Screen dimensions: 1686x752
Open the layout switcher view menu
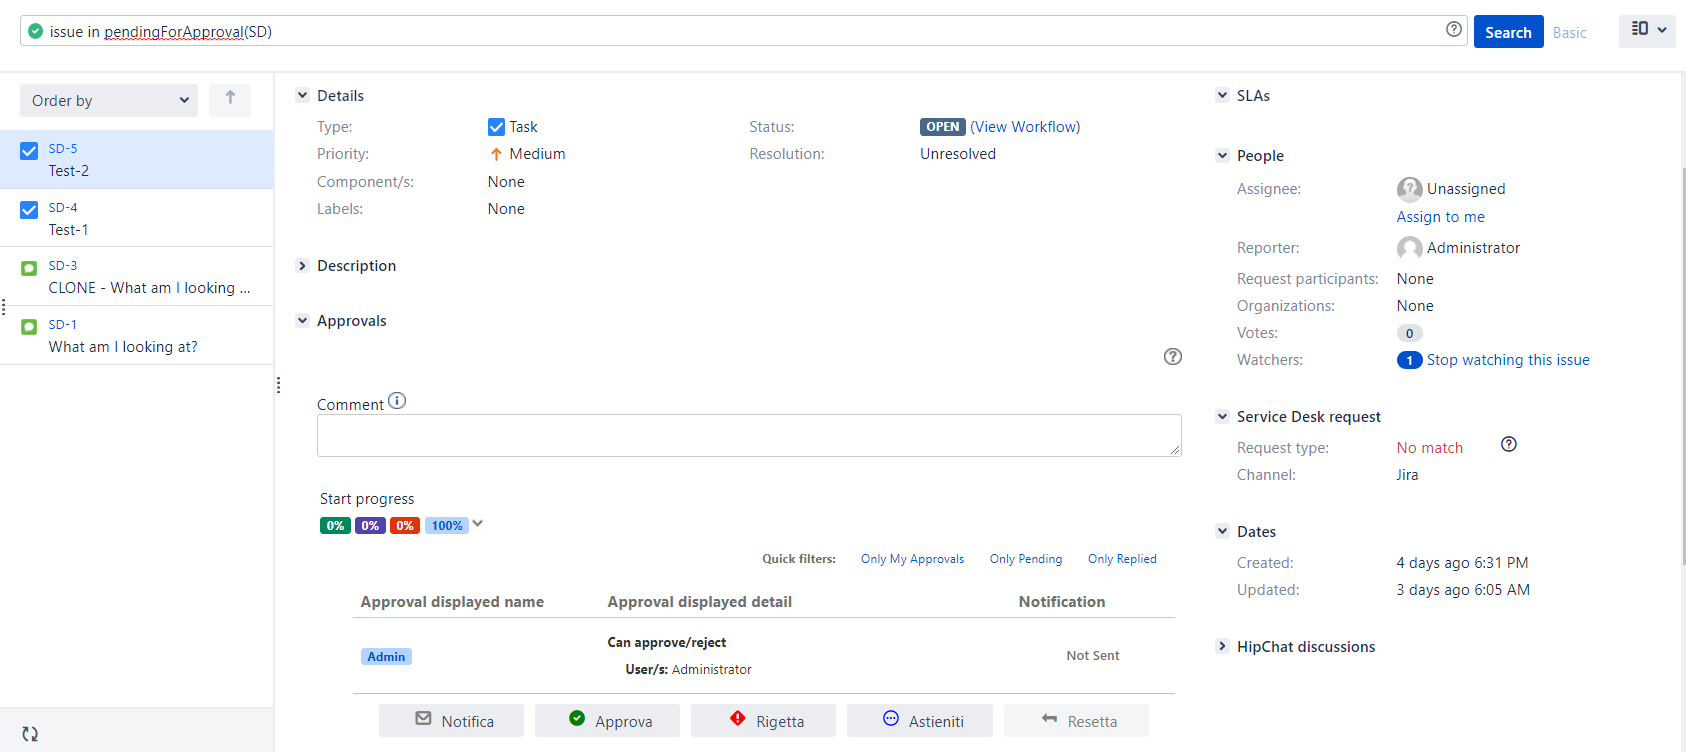tap(1647, 30)
